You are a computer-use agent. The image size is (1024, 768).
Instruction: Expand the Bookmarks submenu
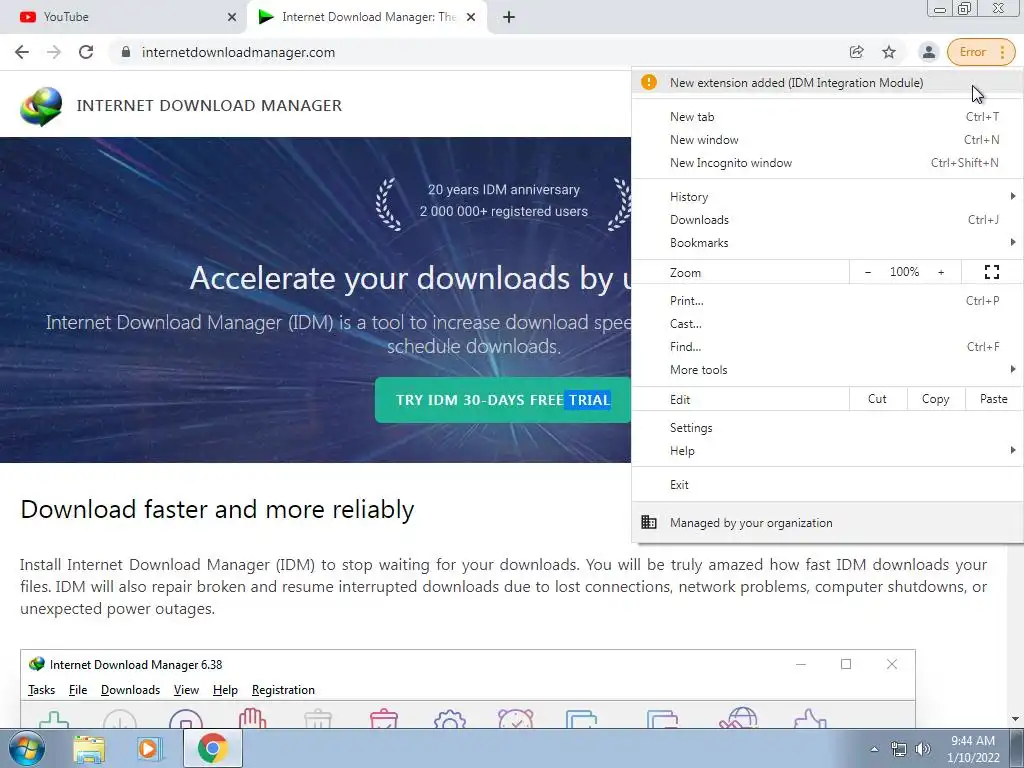[827, 242]
